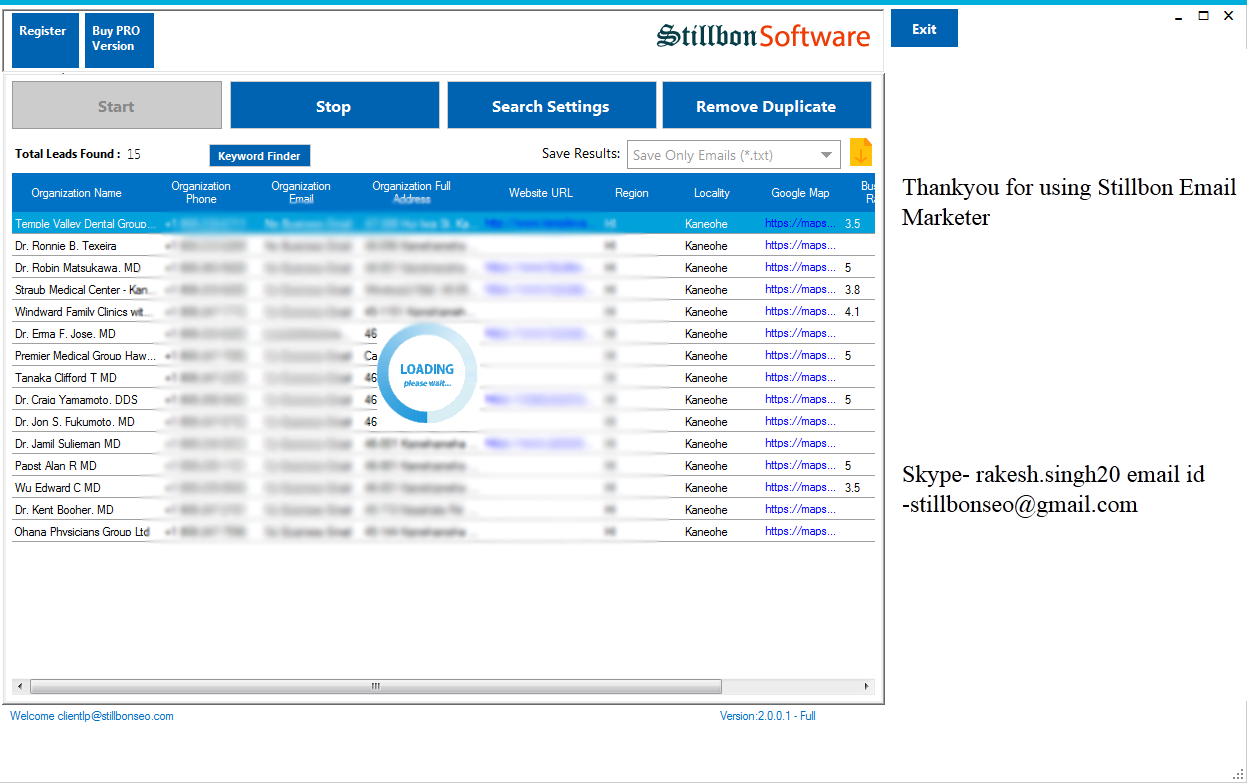Select Dr. Robin Matsukawa, MD entry

443,268
